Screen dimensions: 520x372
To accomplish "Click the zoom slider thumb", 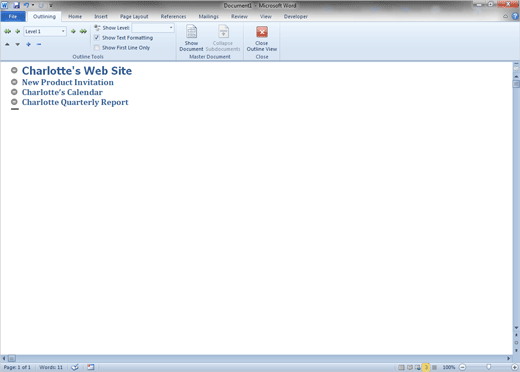I will tap(489, 367).
